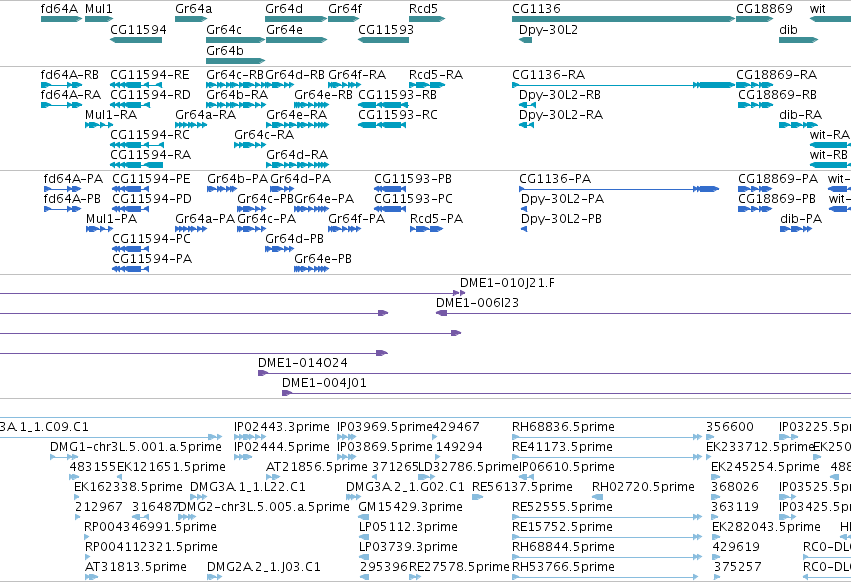Click the Gr64e gene feature
Screen dimensions: 851x582
[296, 40]
